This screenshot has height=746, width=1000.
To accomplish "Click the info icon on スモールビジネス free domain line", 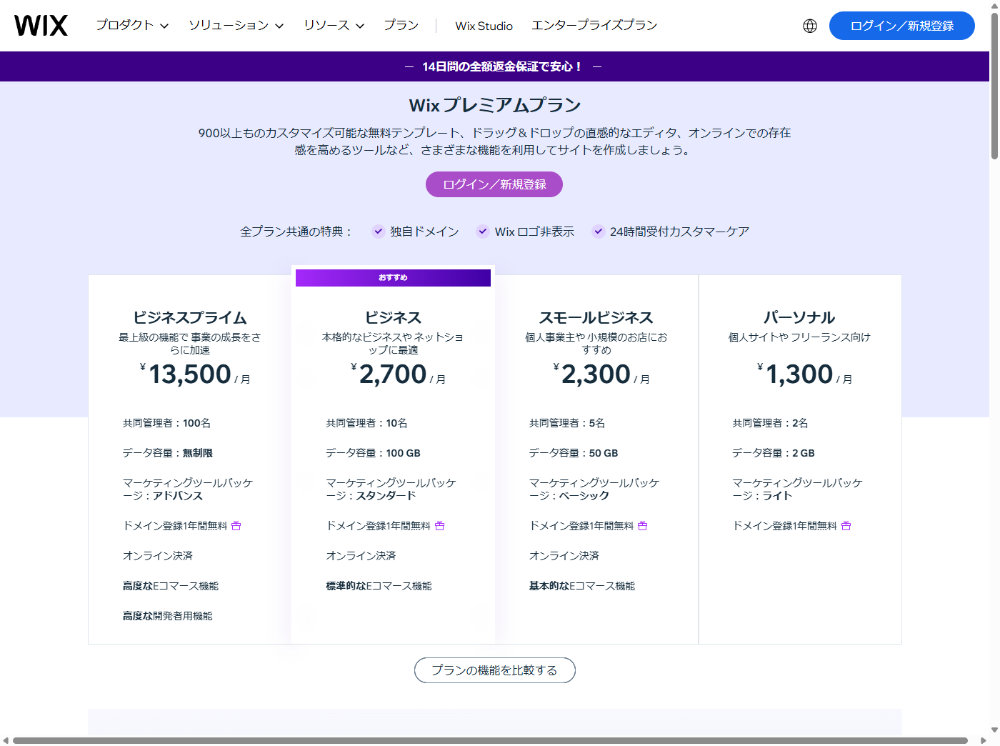I will click(642, 524).
